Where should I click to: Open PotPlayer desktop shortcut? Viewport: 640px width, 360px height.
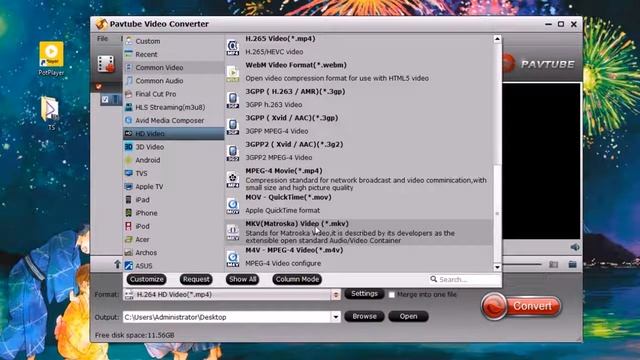pyautogui.click(x=51, y=59)
